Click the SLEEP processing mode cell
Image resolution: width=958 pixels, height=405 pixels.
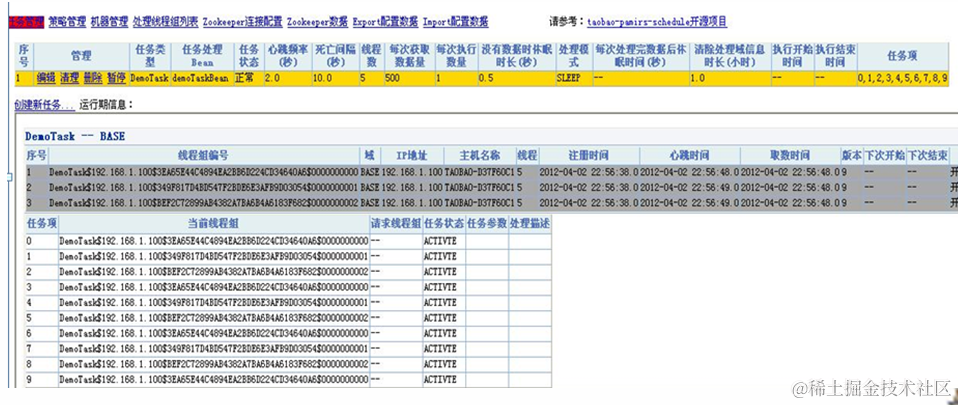[574, 78]
